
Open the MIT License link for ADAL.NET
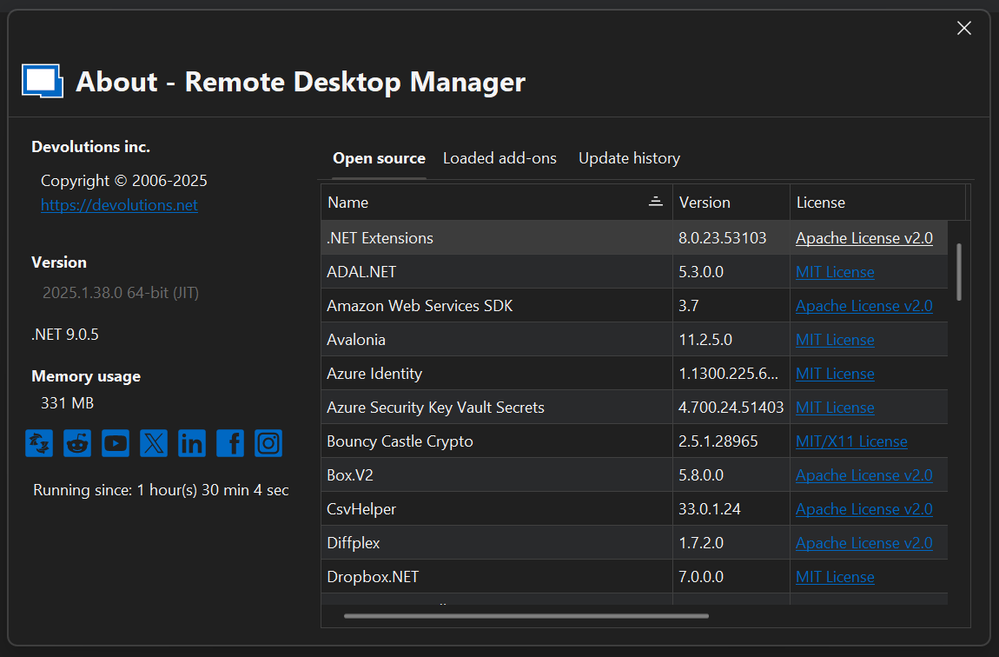835,271
